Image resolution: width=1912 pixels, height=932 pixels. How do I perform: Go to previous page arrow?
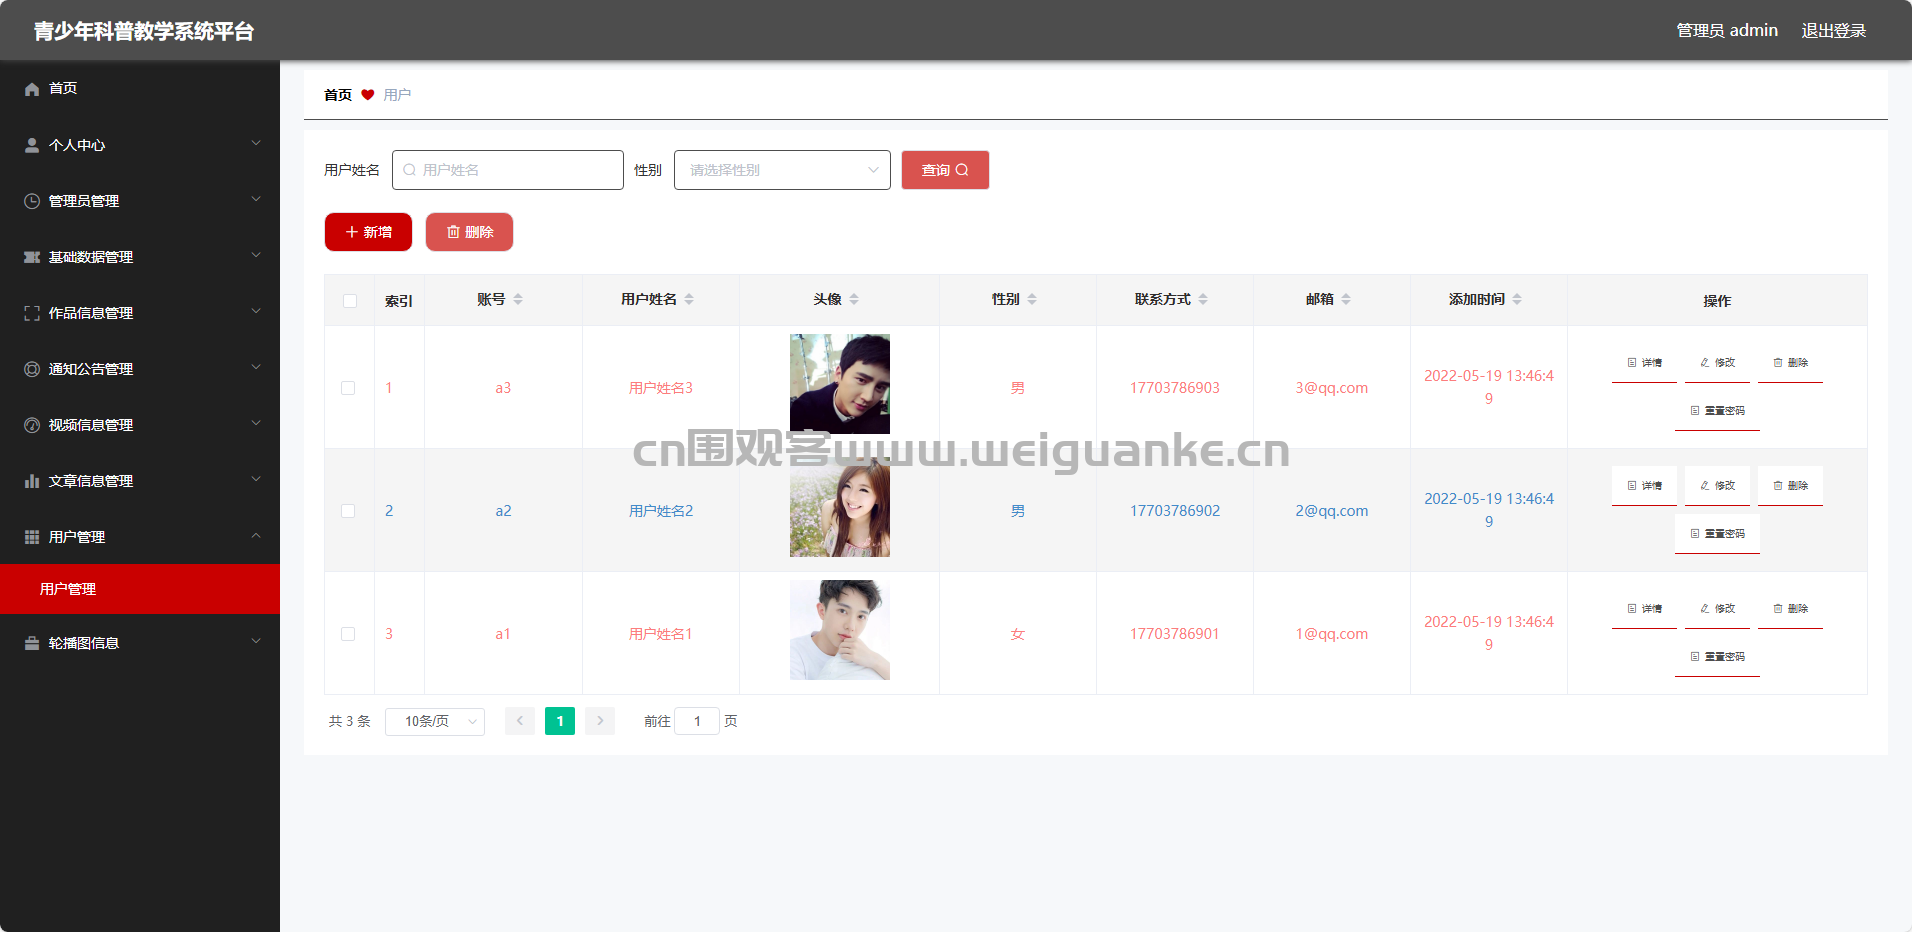(520, 721)
